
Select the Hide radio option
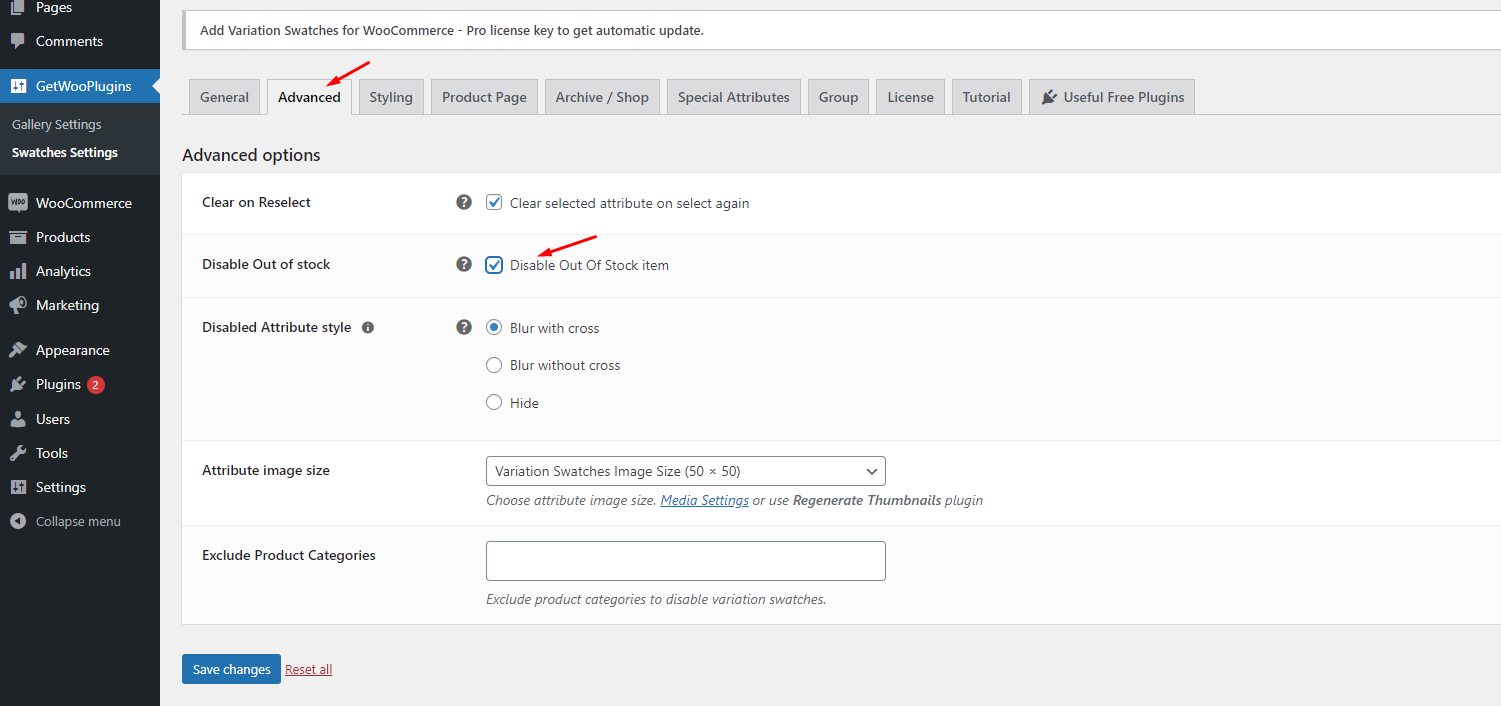pos(494,402)
